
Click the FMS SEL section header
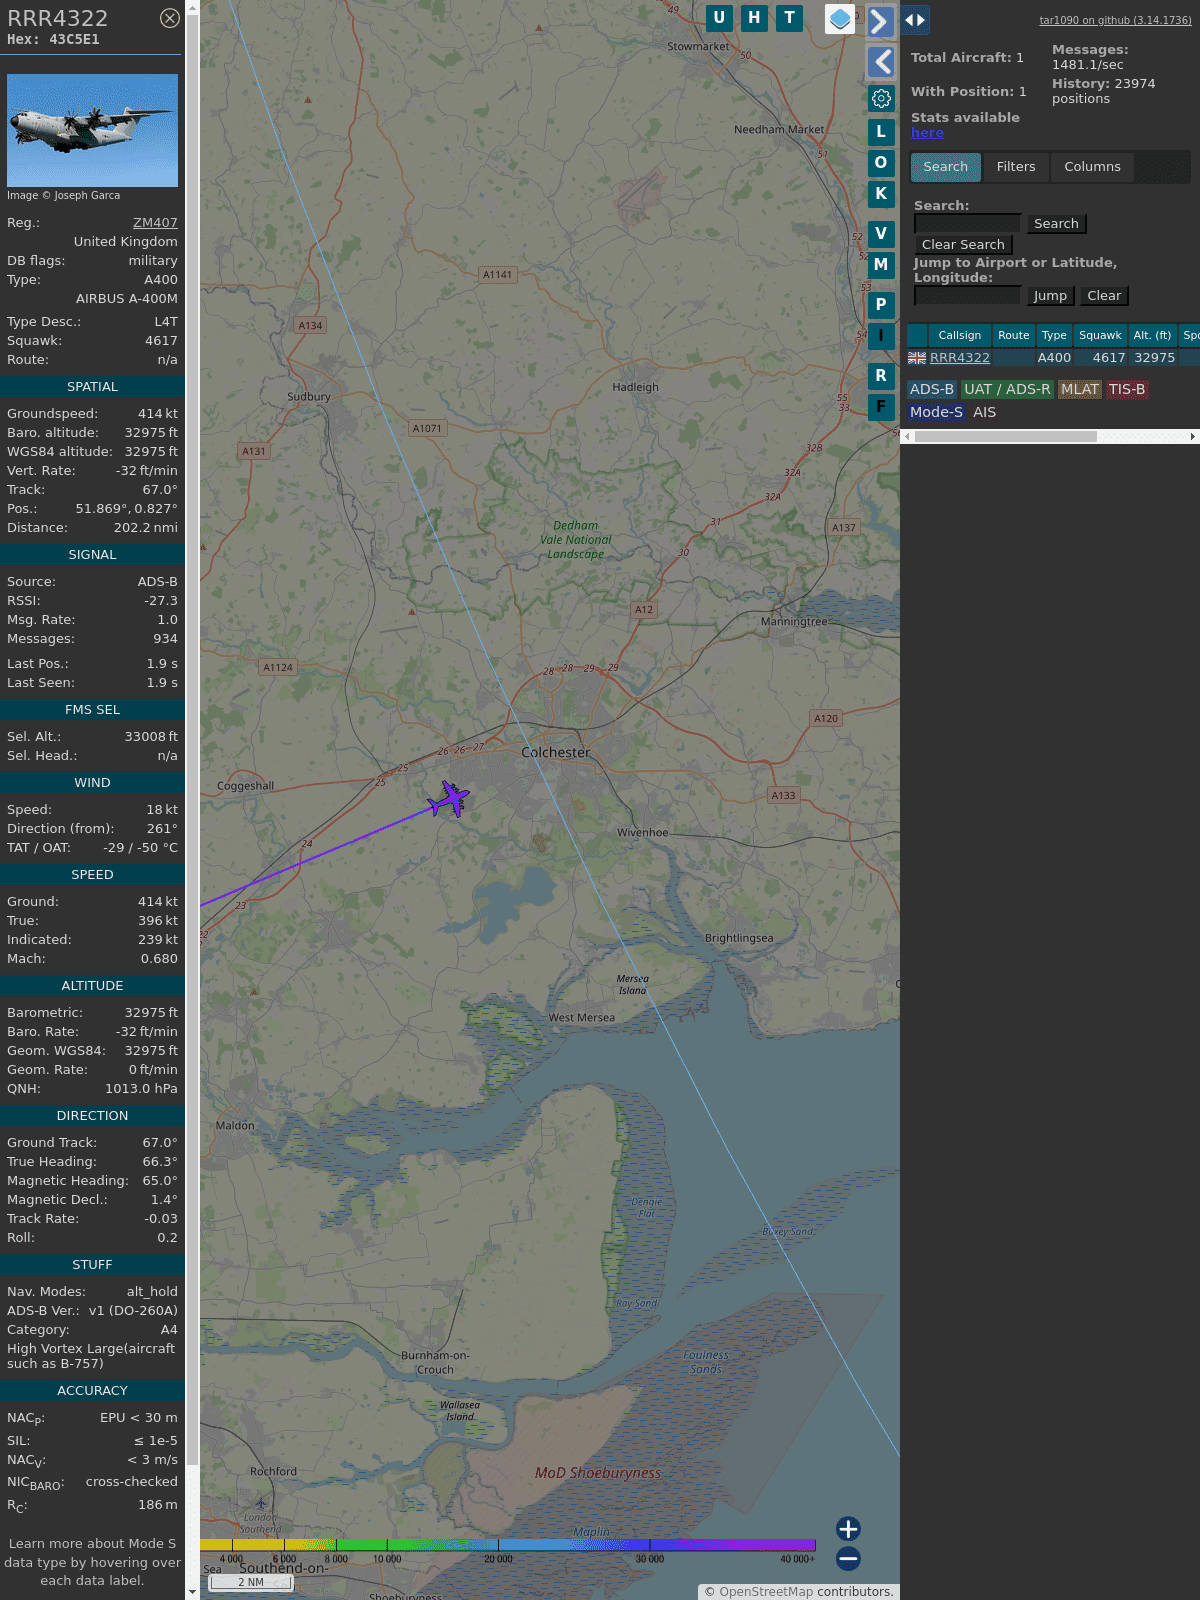[x=92, y=710]
